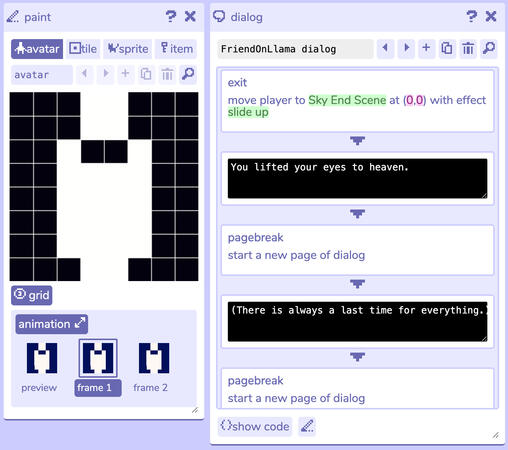Toggle the grid display
Screen dimensions: 508x450
32,295
